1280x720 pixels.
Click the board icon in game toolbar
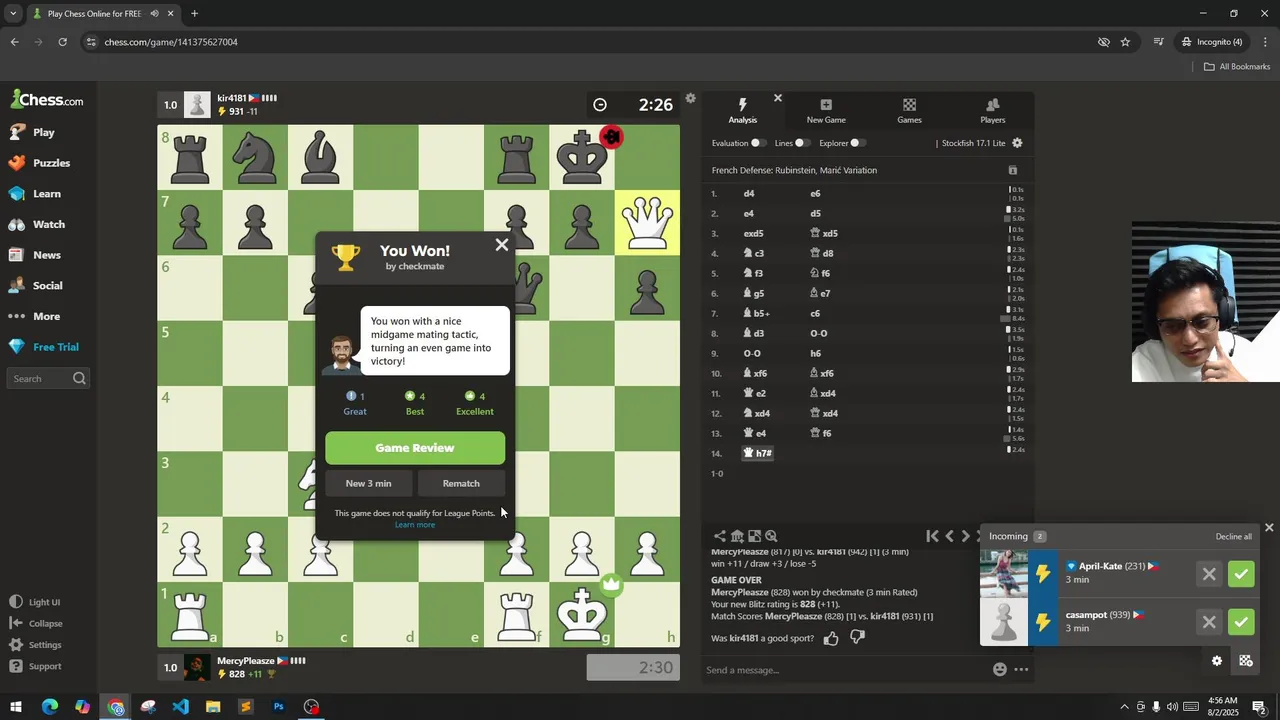[754, 536]
